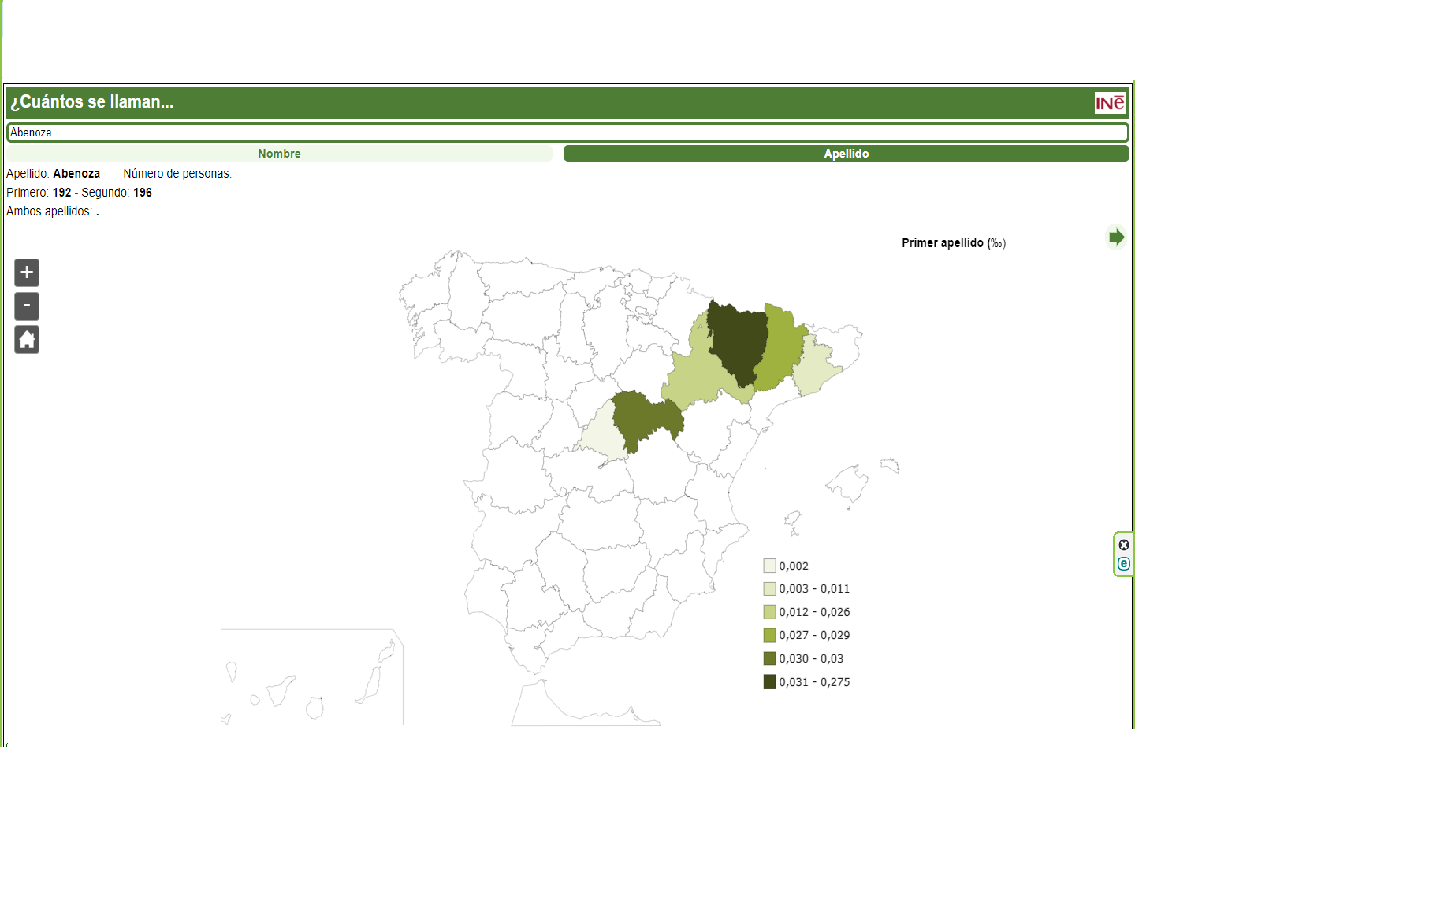
Task: Open the INE logo link
Action: (1110, 103)
